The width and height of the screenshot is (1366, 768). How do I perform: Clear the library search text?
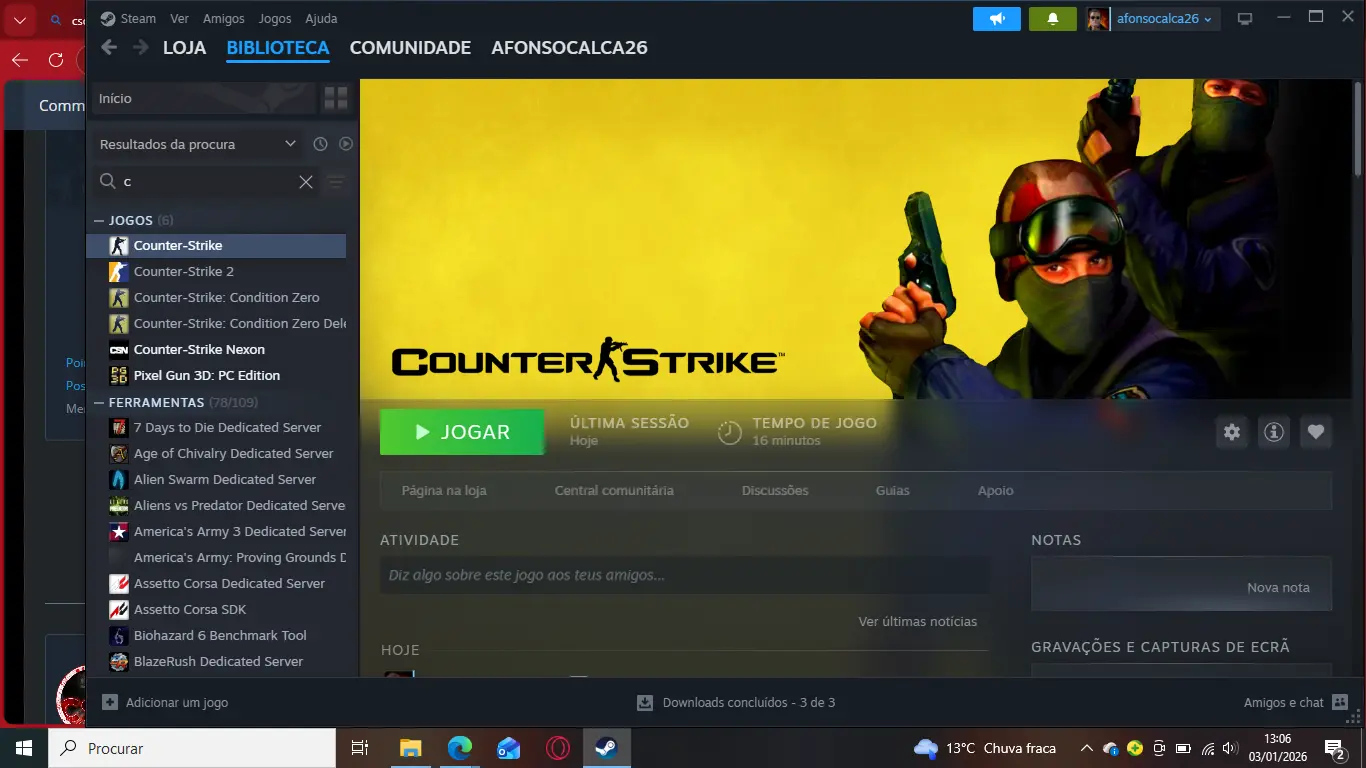[306, 182]
